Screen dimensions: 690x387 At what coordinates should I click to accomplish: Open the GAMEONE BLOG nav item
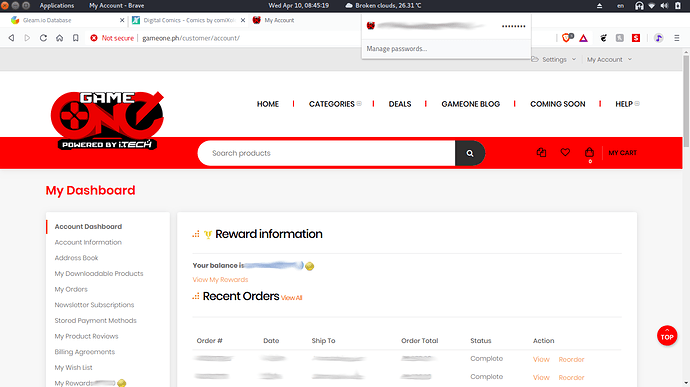[470, 104]
